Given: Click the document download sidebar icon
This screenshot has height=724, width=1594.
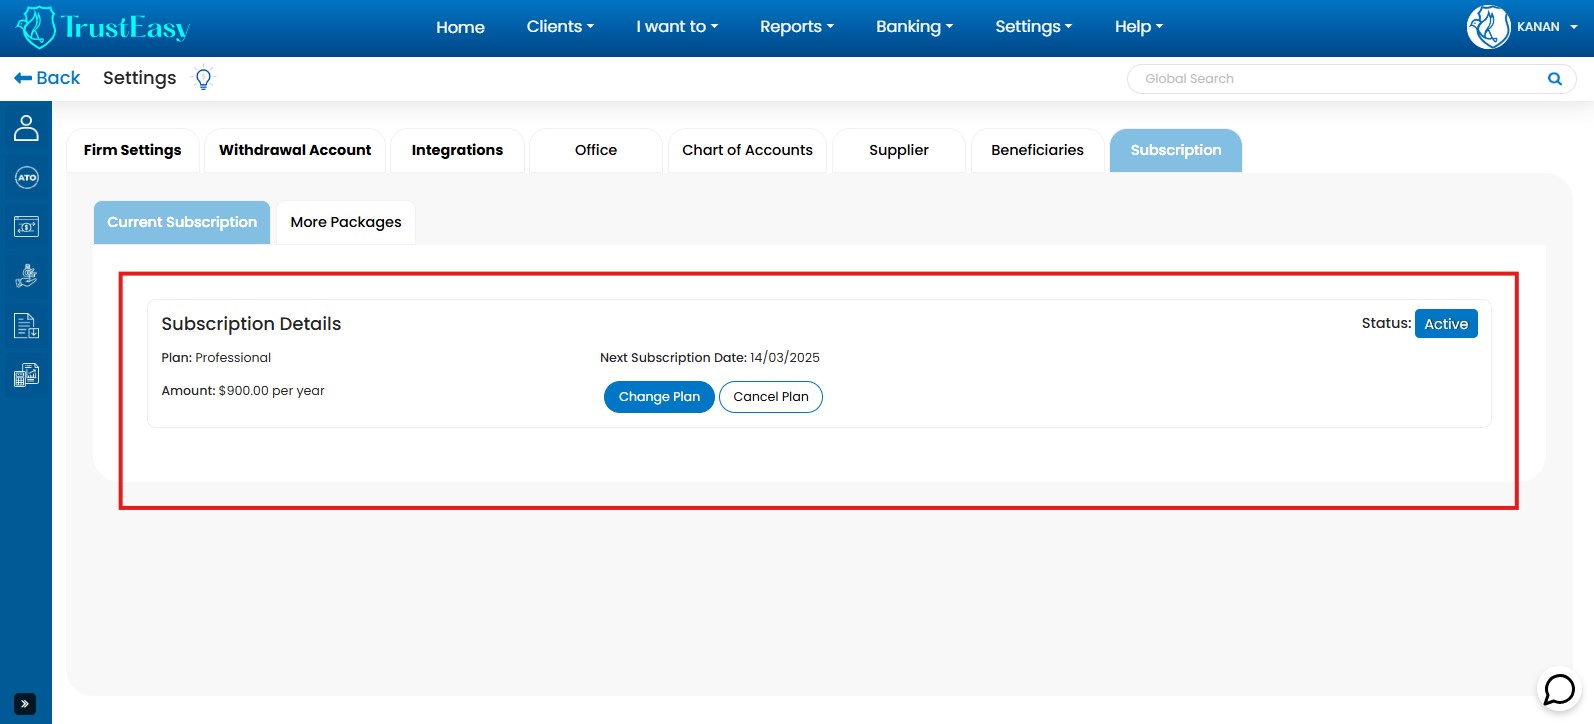Looking at the screenshot, I should (x=26, y=326).
